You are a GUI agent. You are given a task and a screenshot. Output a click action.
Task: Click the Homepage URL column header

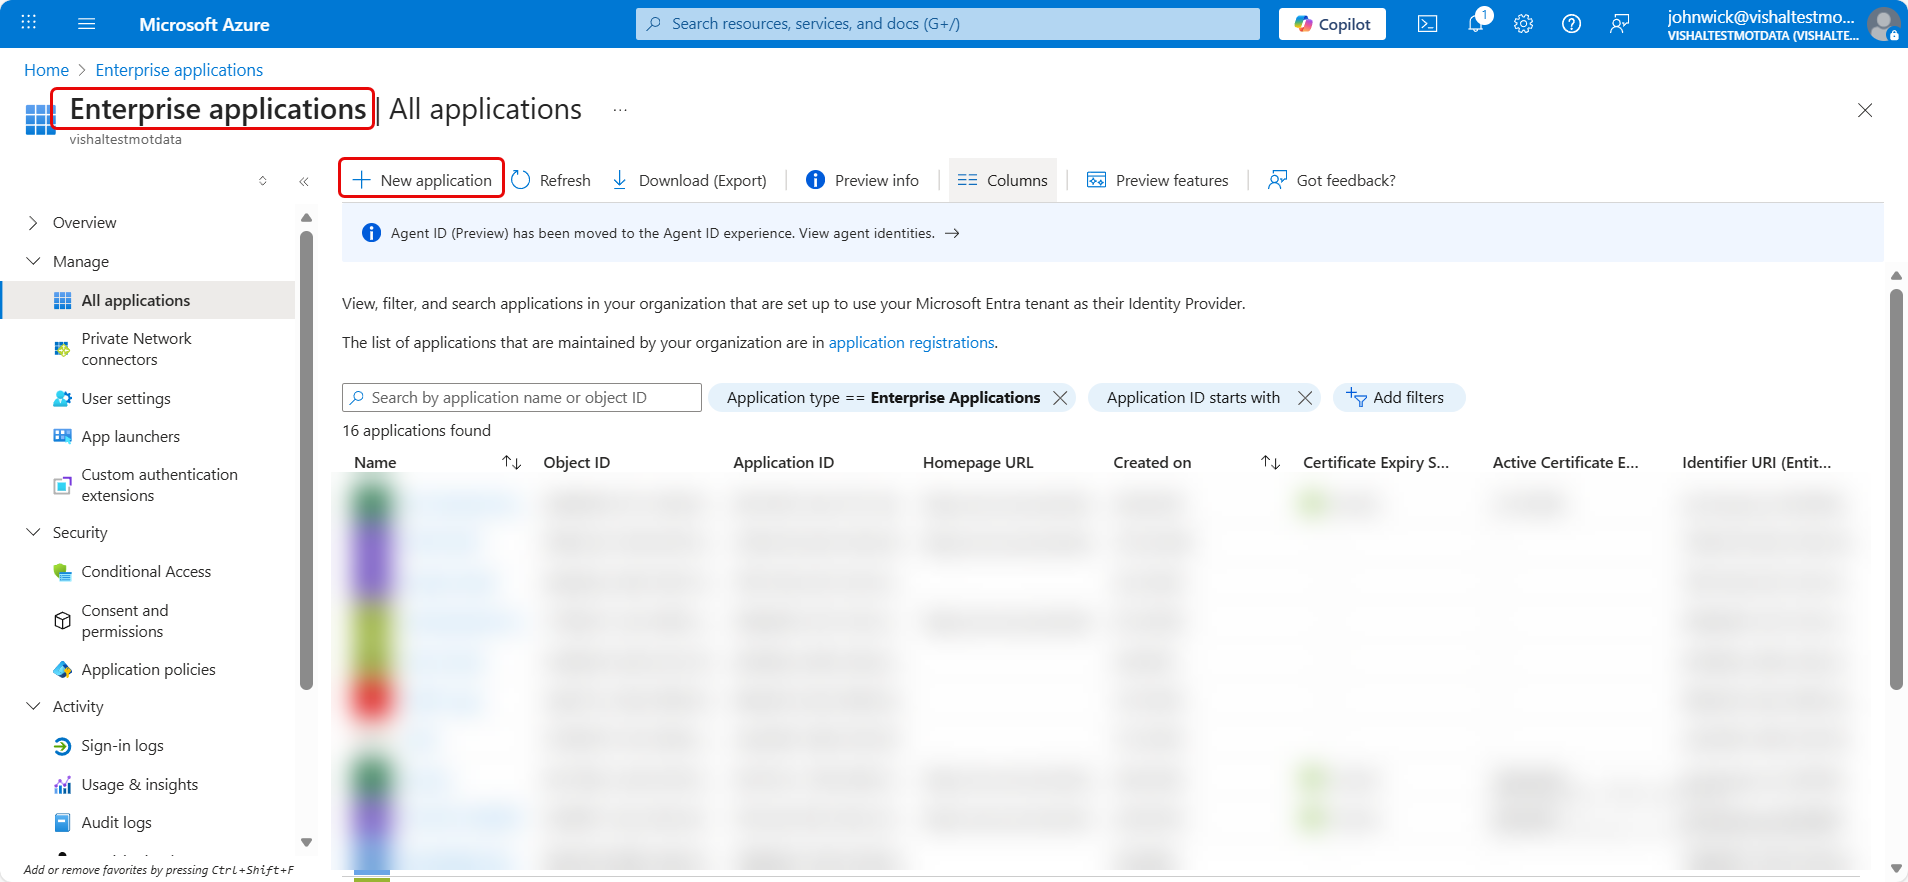click(977, 462)
